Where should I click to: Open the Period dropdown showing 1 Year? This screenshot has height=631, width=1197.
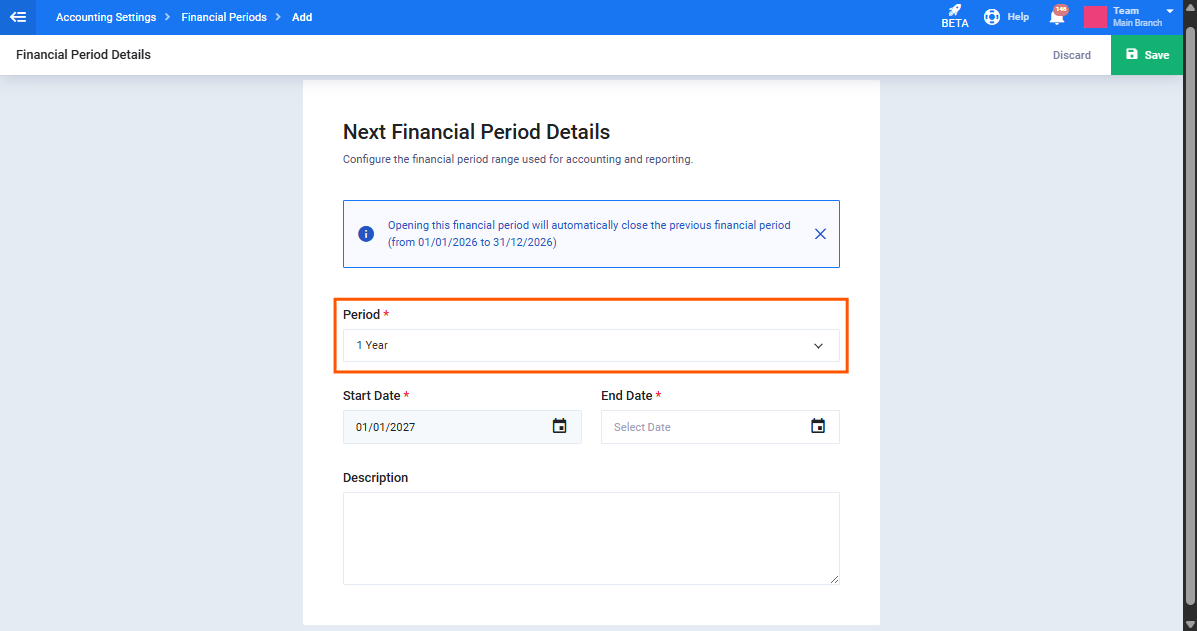(591, 346)
